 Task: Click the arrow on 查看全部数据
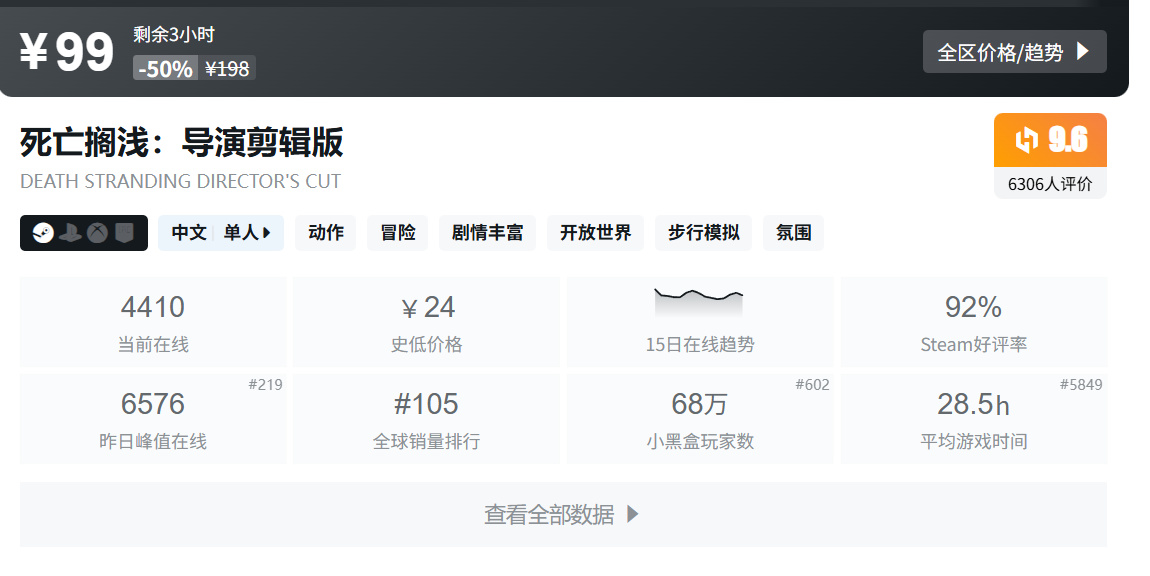coord(633,514)
